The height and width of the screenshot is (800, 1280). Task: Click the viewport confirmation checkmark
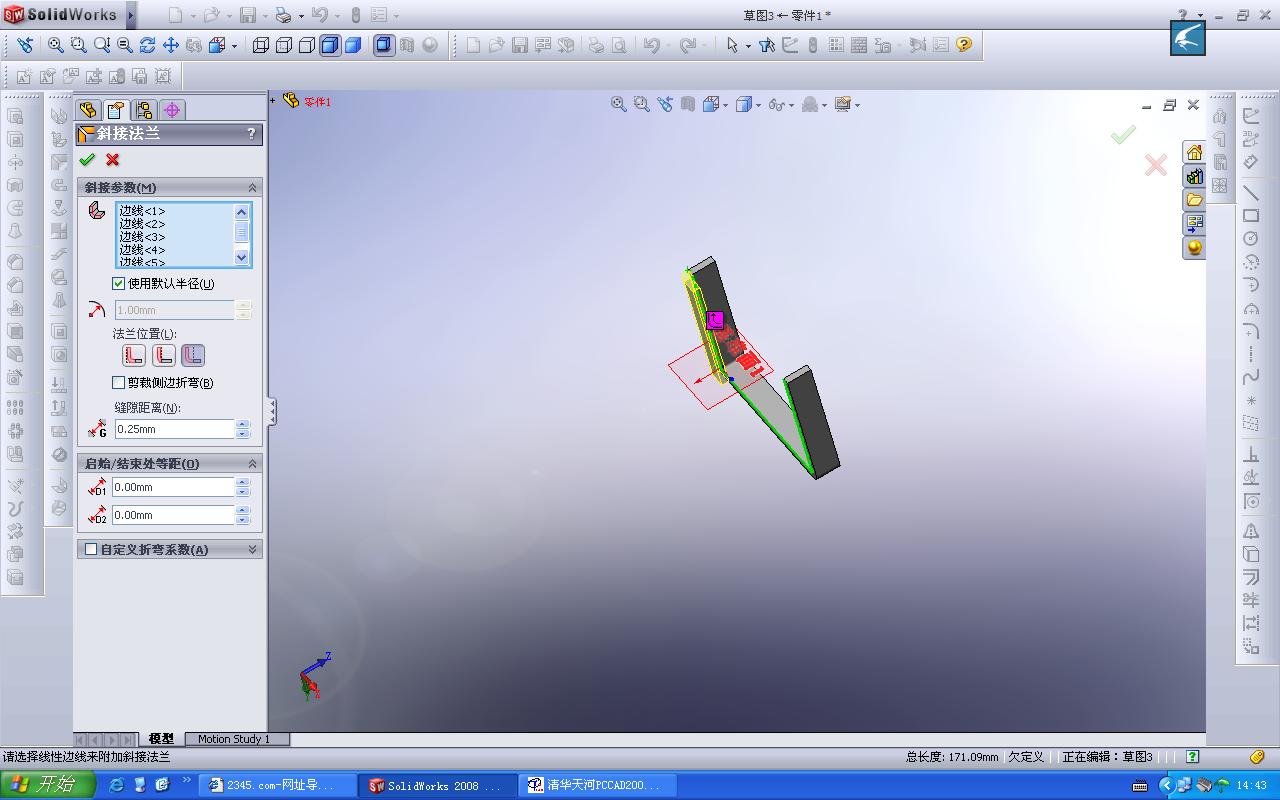1123,134
